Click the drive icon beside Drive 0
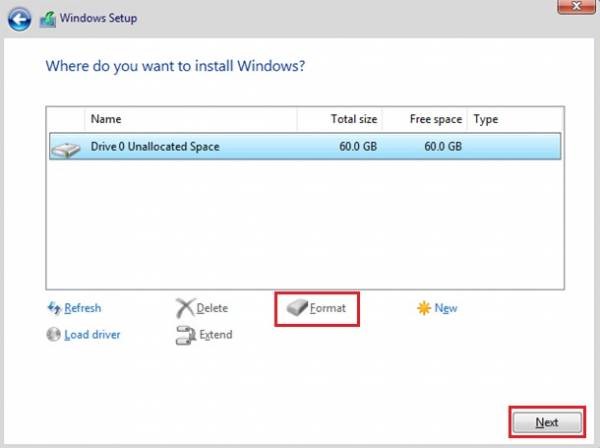The height and width of the screenshot is (448, 600). 66,150
